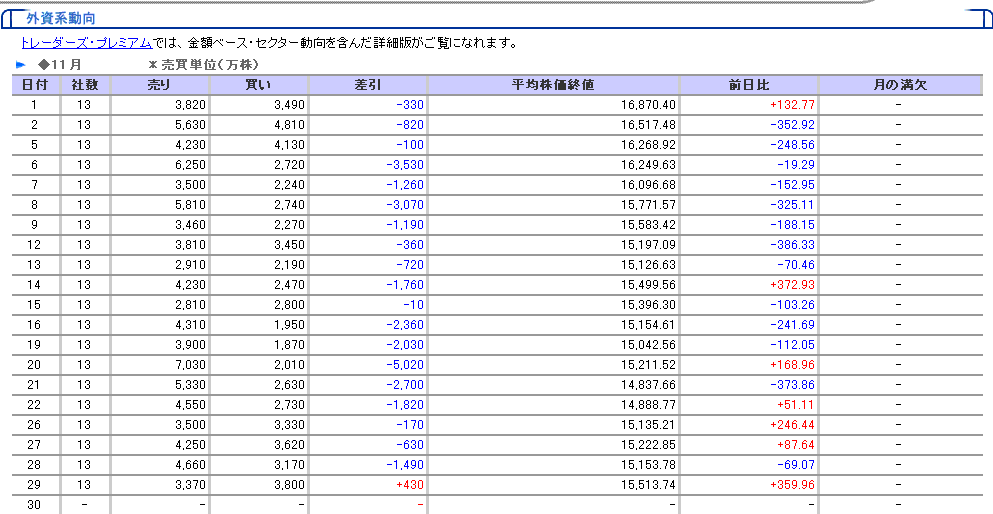Click the red +430 差引 value
This screenshot has height=514, width=993.
click(410, 485)
